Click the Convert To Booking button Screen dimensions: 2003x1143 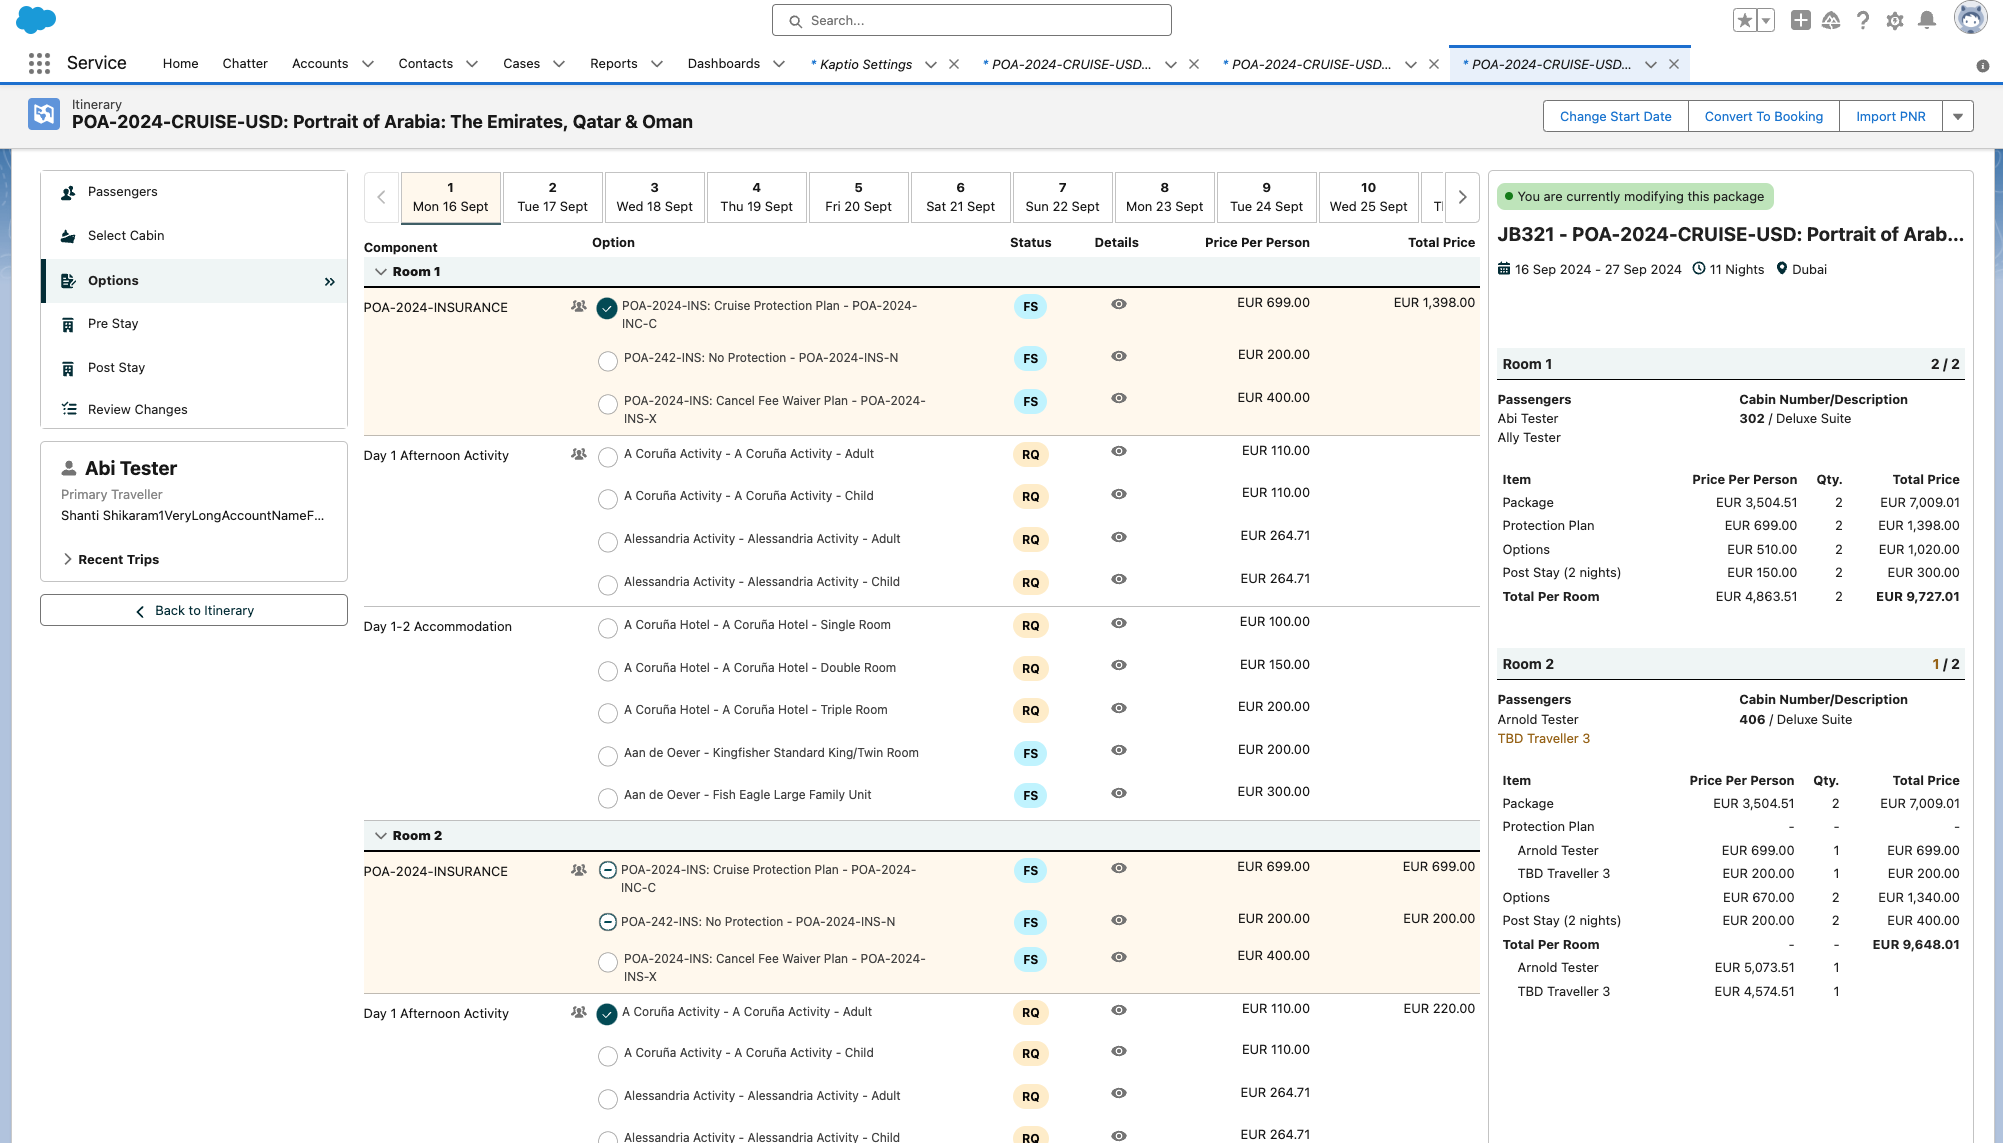pyautogui.click(x=1763, y=116)
